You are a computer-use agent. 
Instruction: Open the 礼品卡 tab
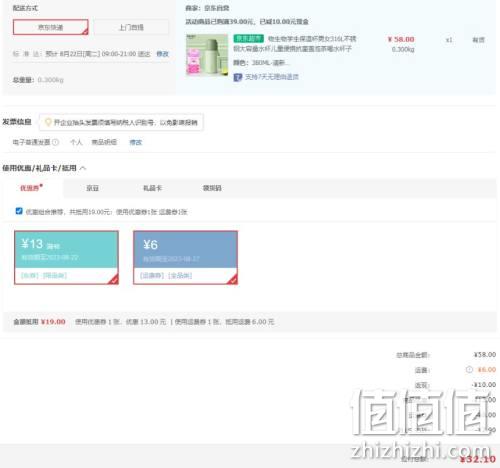click(x=152, y=188)
